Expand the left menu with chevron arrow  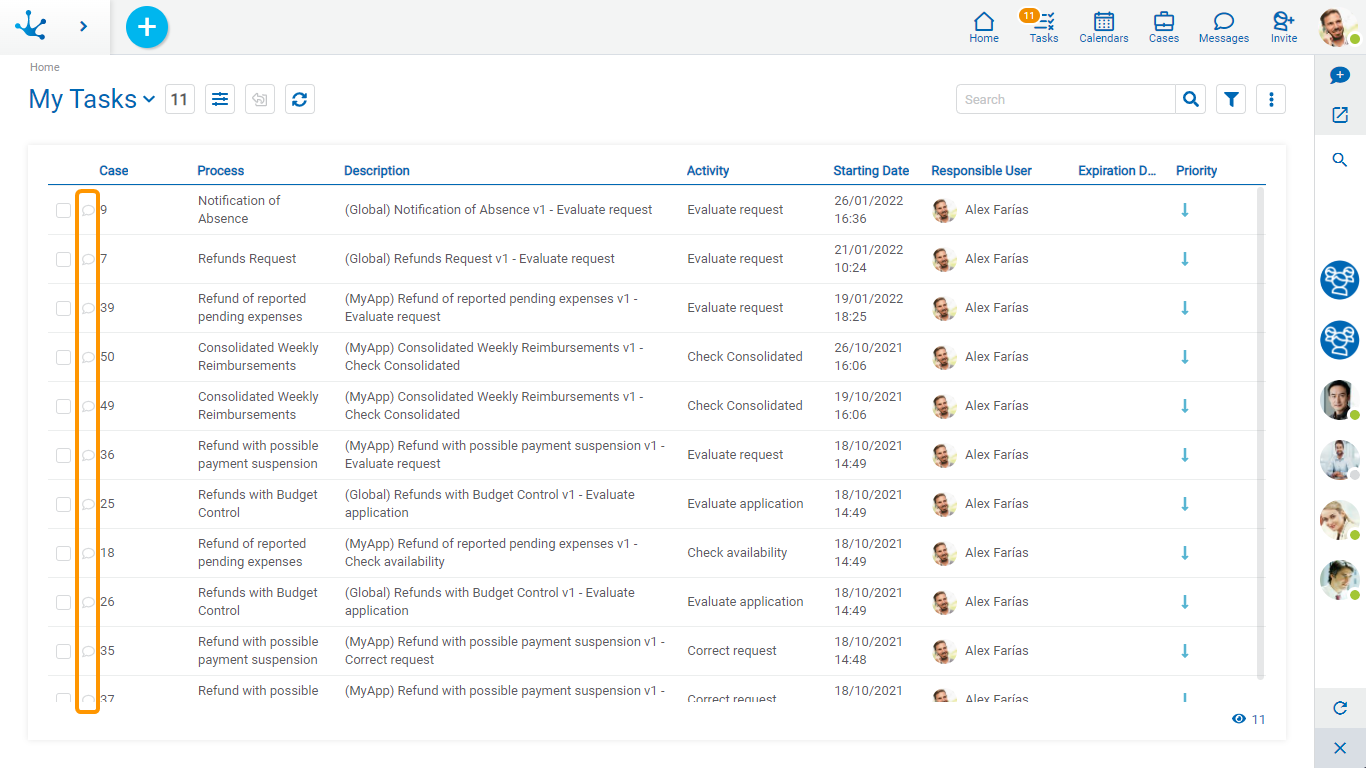[x=84, y=26]
